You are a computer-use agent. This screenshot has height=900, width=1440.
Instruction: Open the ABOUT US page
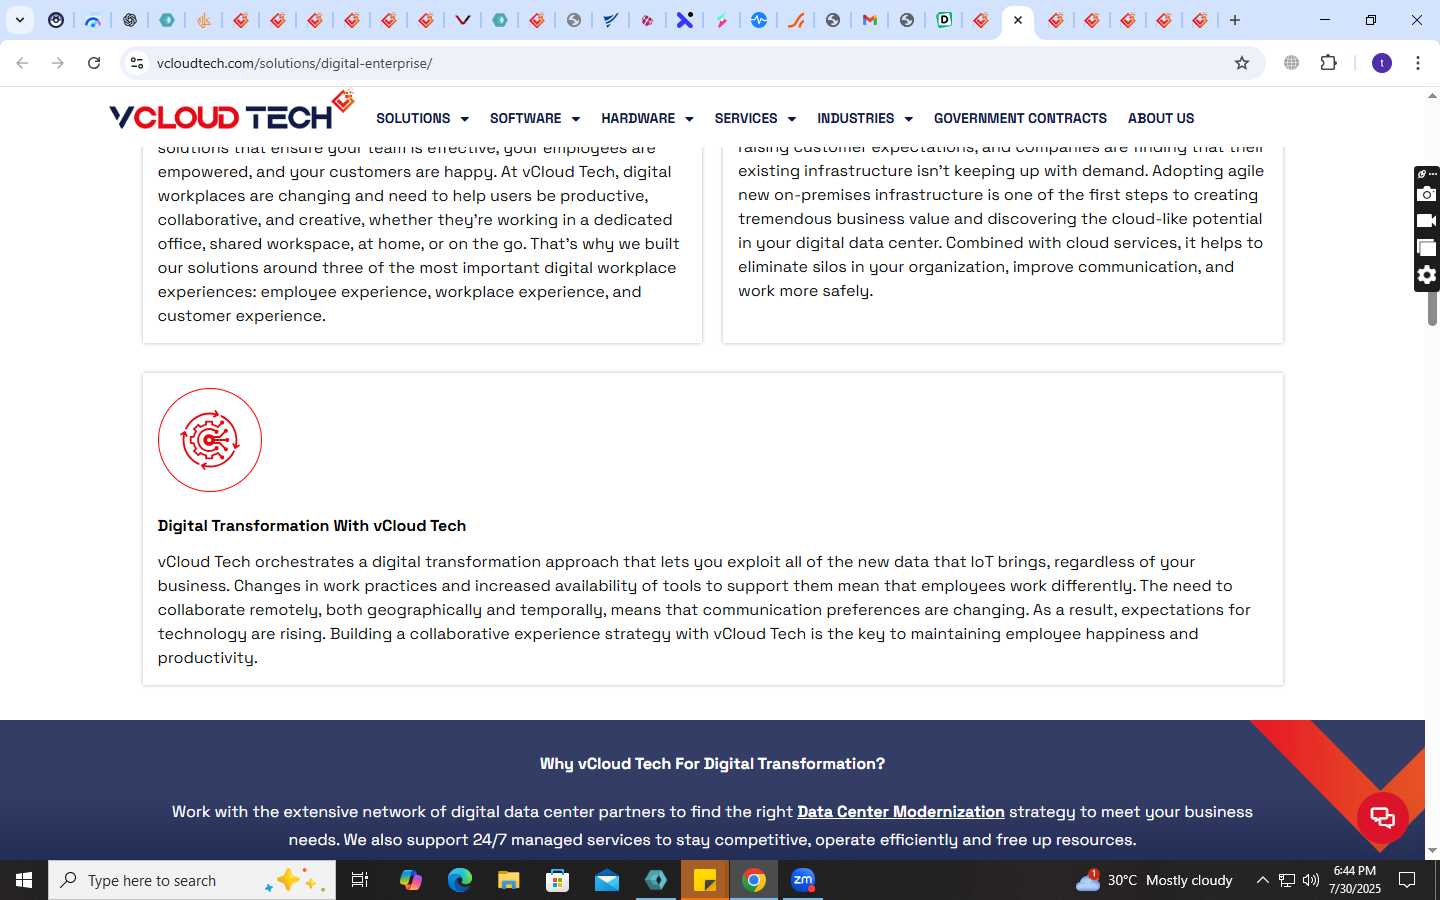[1161, 118]
